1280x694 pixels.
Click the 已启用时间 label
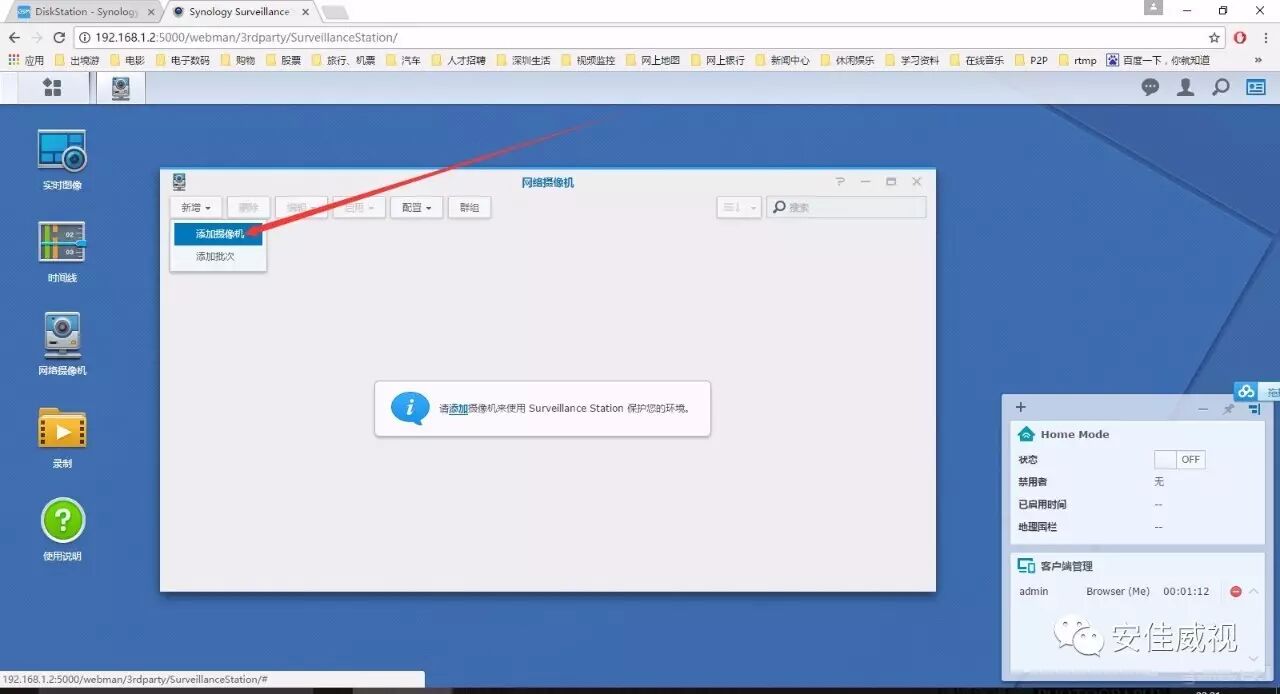tap(1042, 504)
